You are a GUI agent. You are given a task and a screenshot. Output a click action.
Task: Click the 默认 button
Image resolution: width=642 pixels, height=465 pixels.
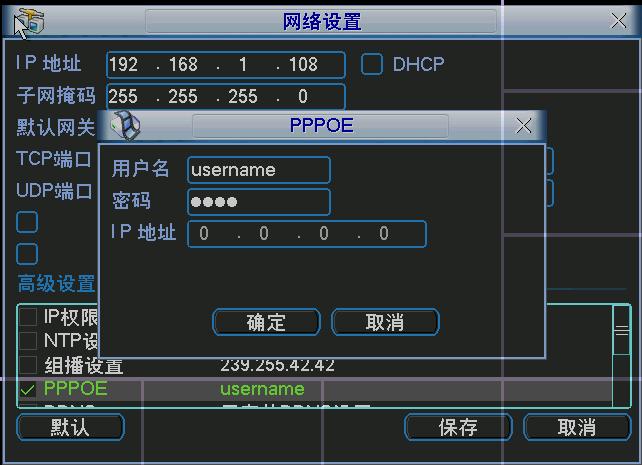(x=70, y=427)
